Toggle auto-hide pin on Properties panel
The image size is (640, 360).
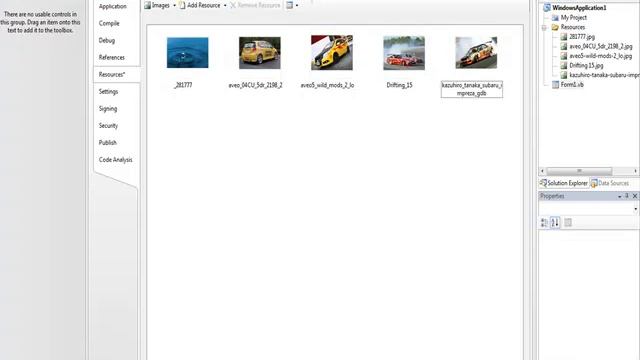tap(627, 196)
